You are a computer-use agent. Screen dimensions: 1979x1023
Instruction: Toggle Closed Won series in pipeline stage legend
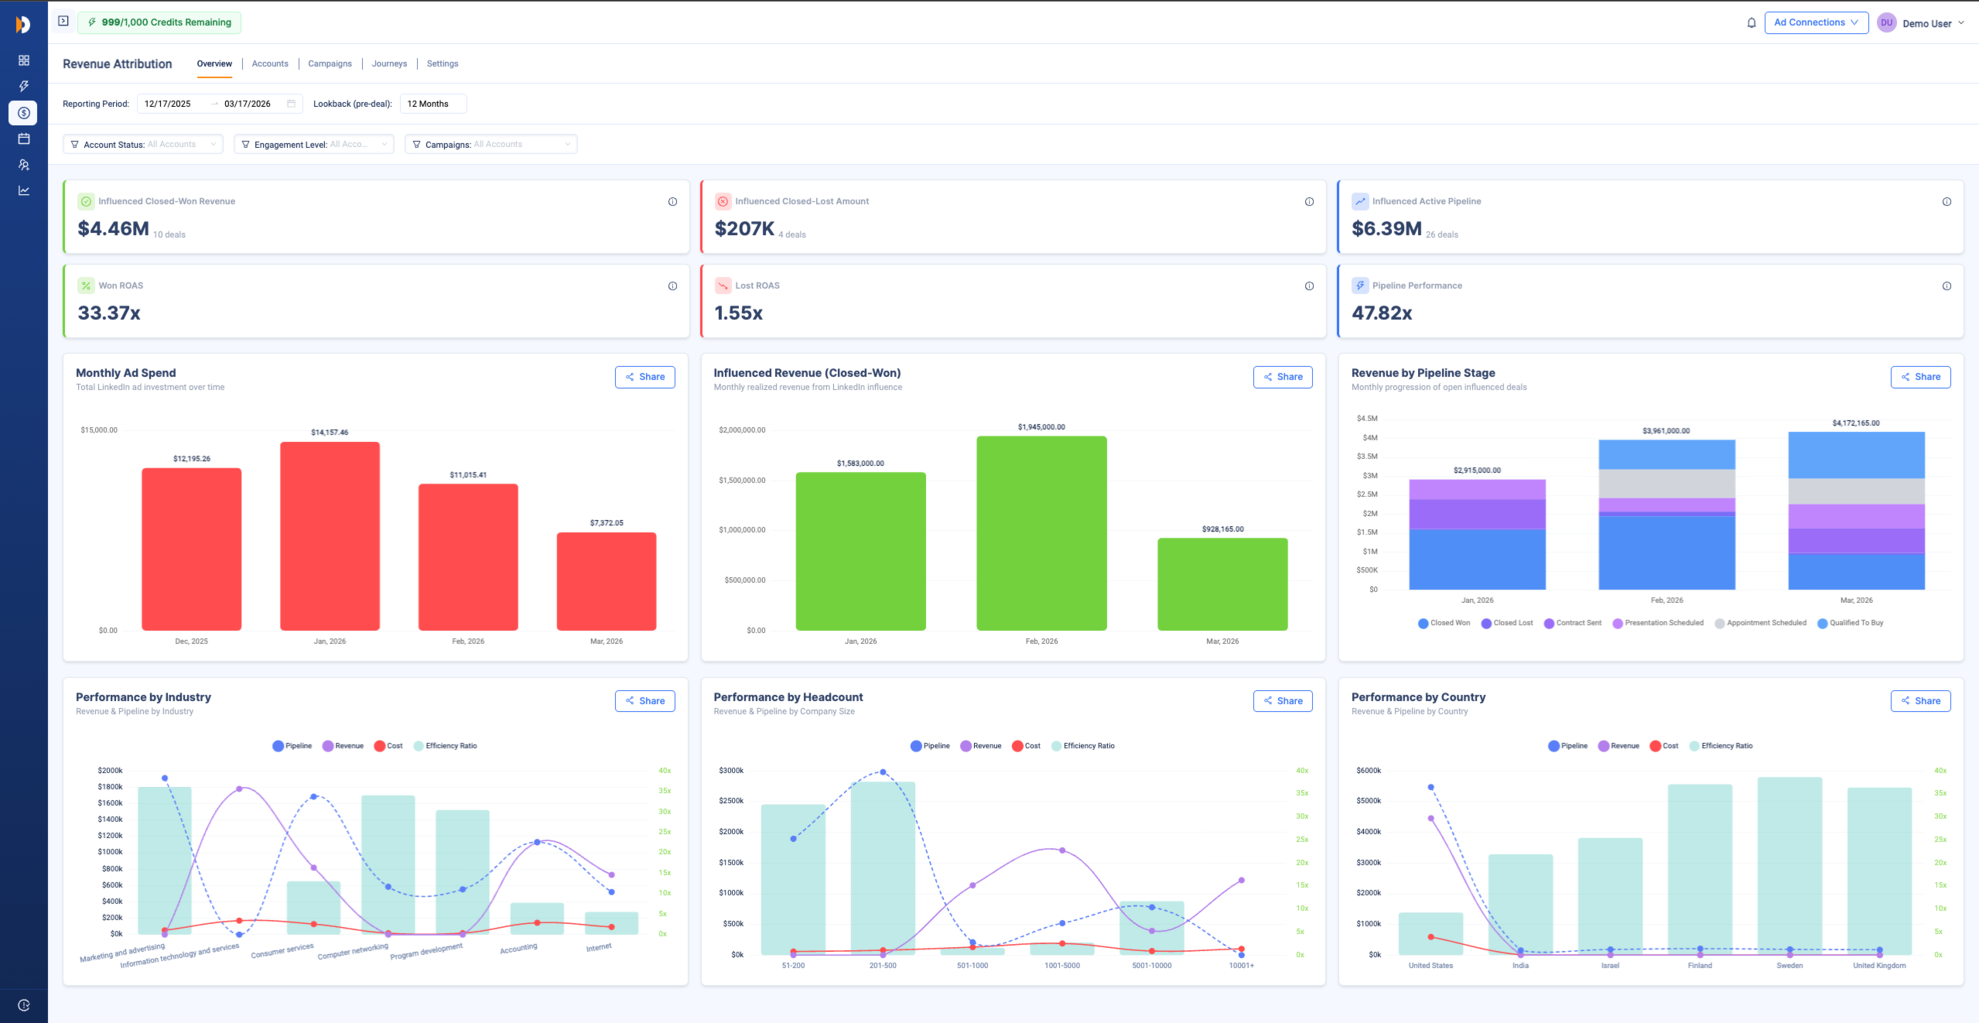click(1444, 623)
